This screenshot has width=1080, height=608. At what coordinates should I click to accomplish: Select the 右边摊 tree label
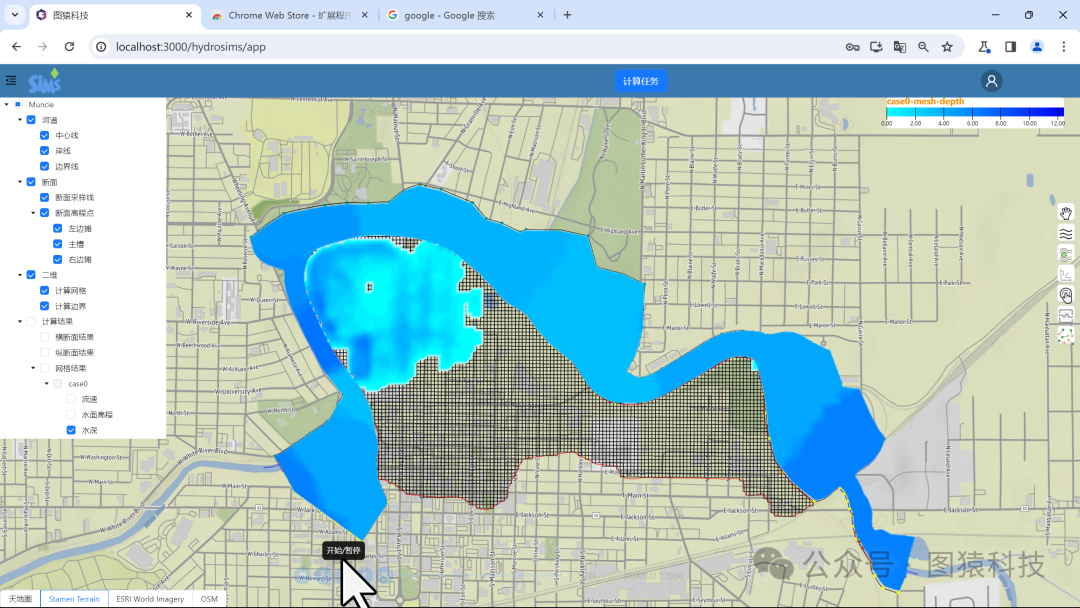(80, 260)
